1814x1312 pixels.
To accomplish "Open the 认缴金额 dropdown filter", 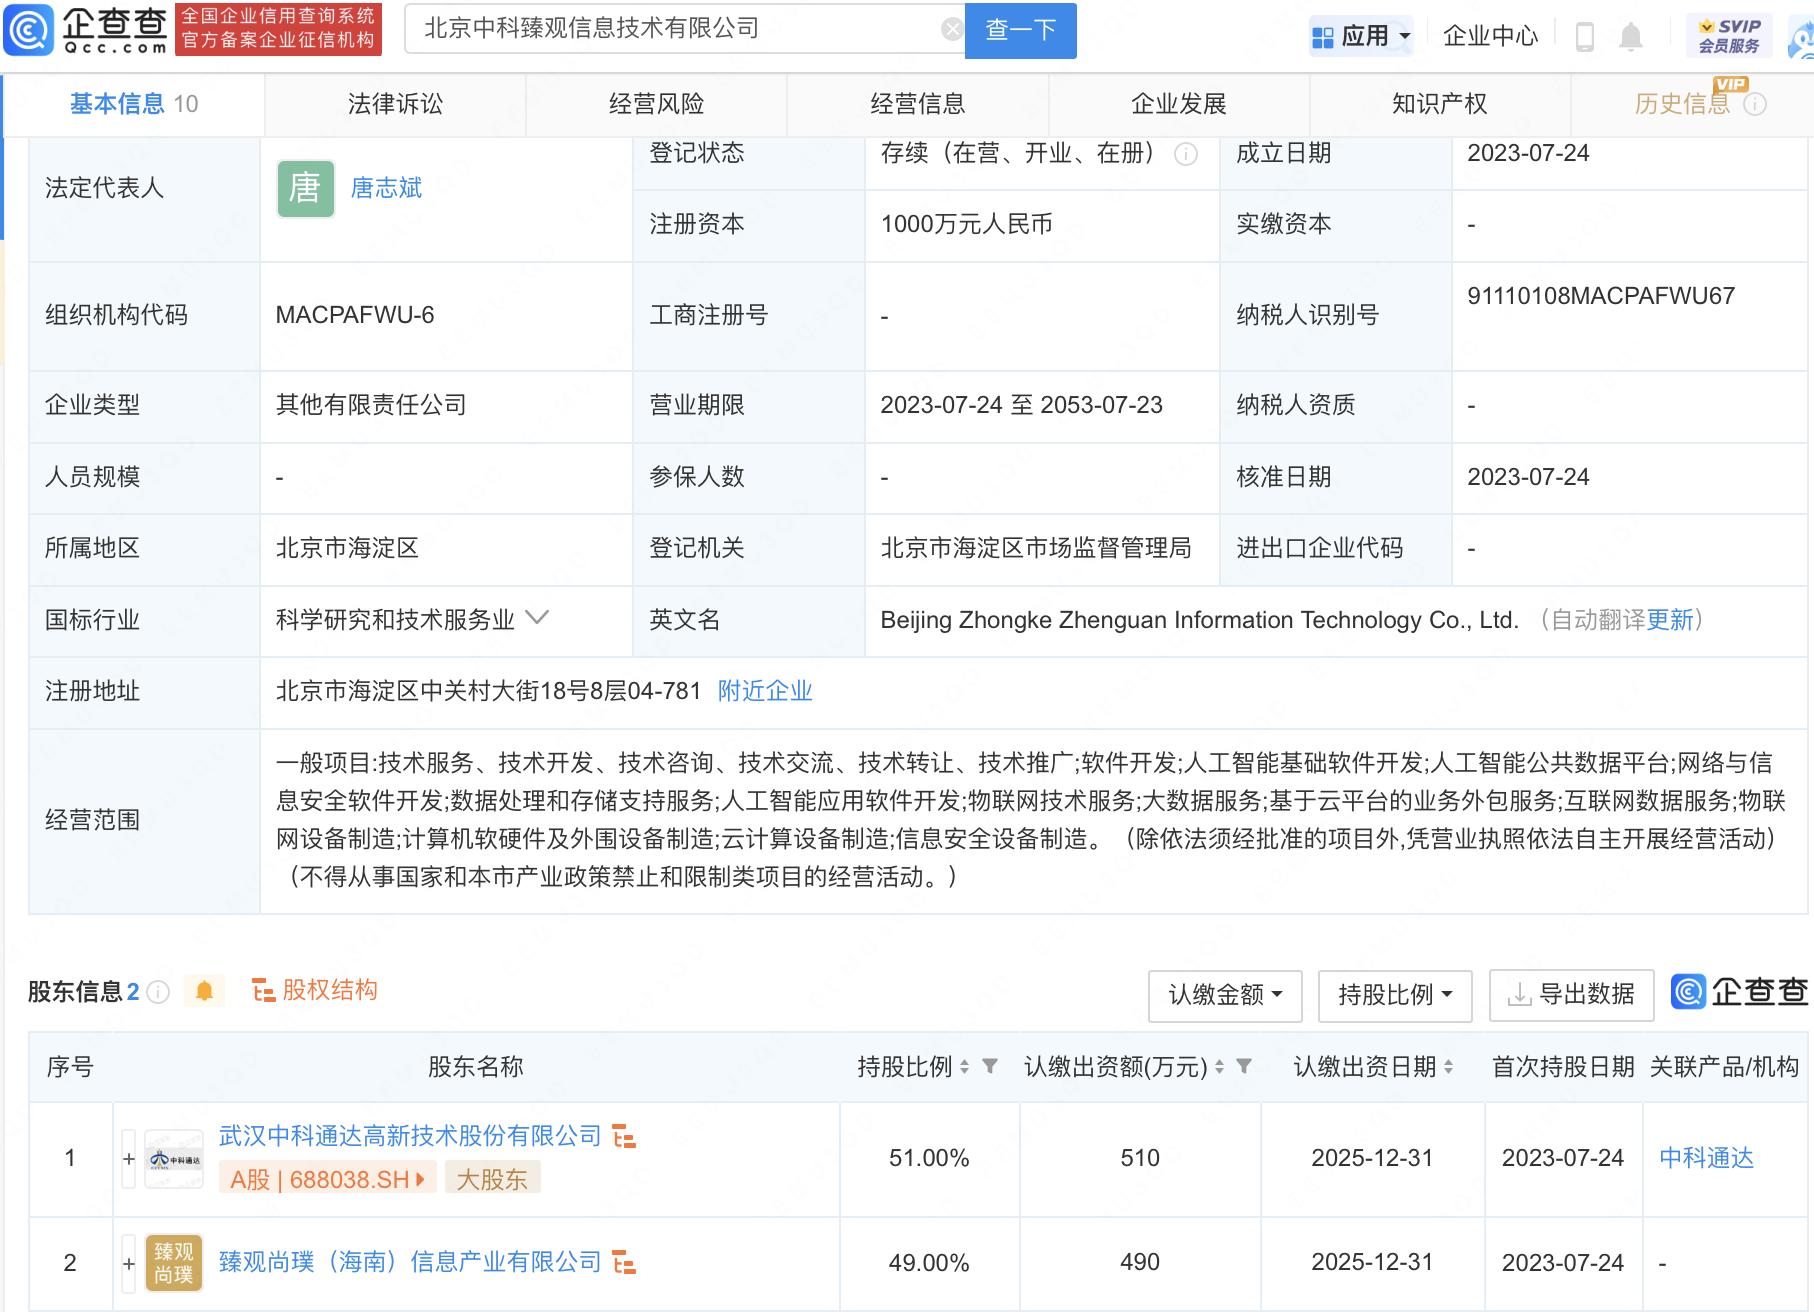I will (1224, 996).
